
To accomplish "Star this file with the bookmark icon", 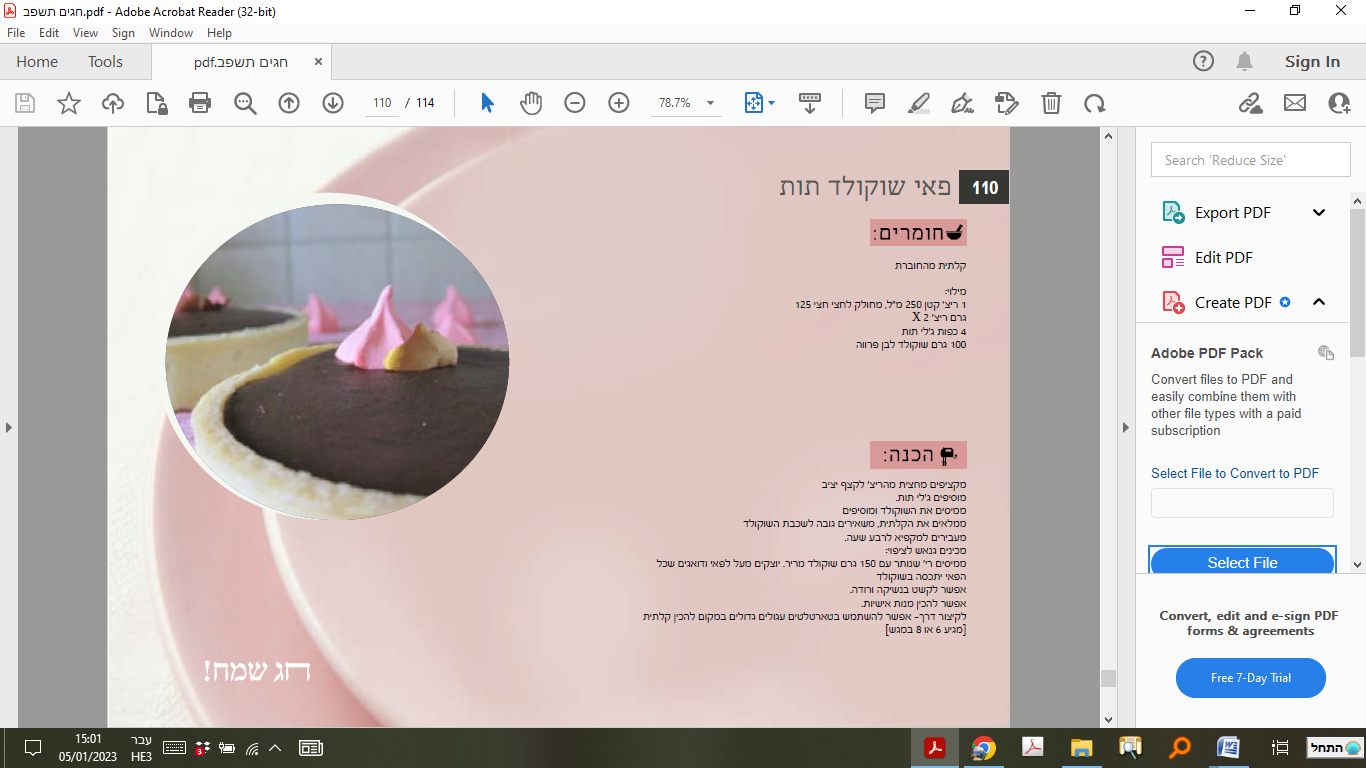I will point(69,103).
